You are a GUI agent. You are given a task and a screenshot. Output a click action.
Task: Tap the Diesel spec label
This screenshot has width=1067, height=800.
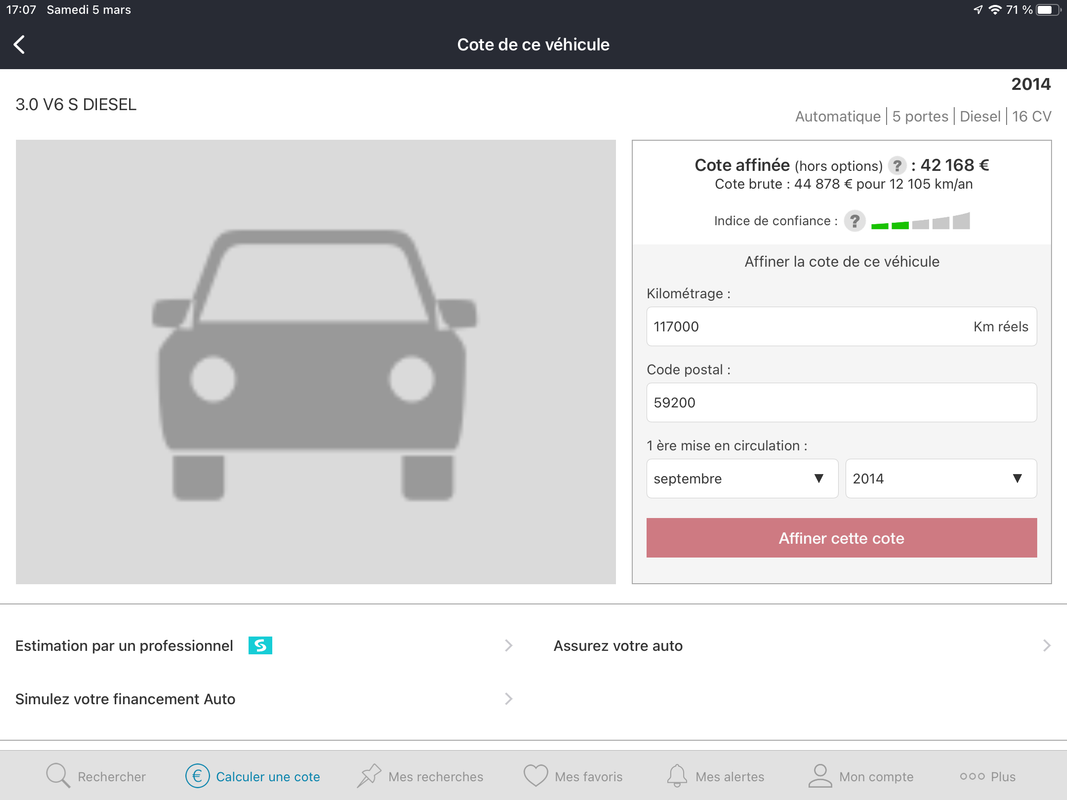click(x=980, y=116)
